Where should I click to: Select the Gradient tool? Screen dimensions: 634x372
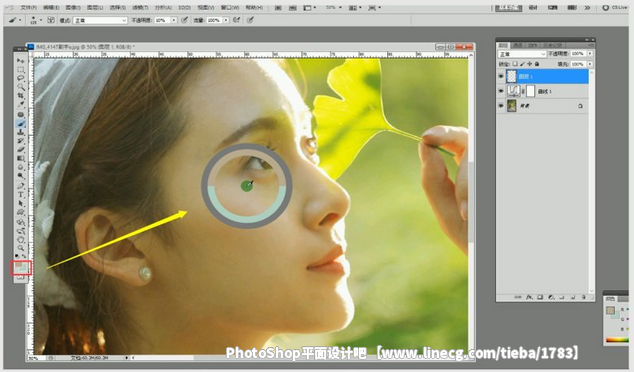pos(20,159)
